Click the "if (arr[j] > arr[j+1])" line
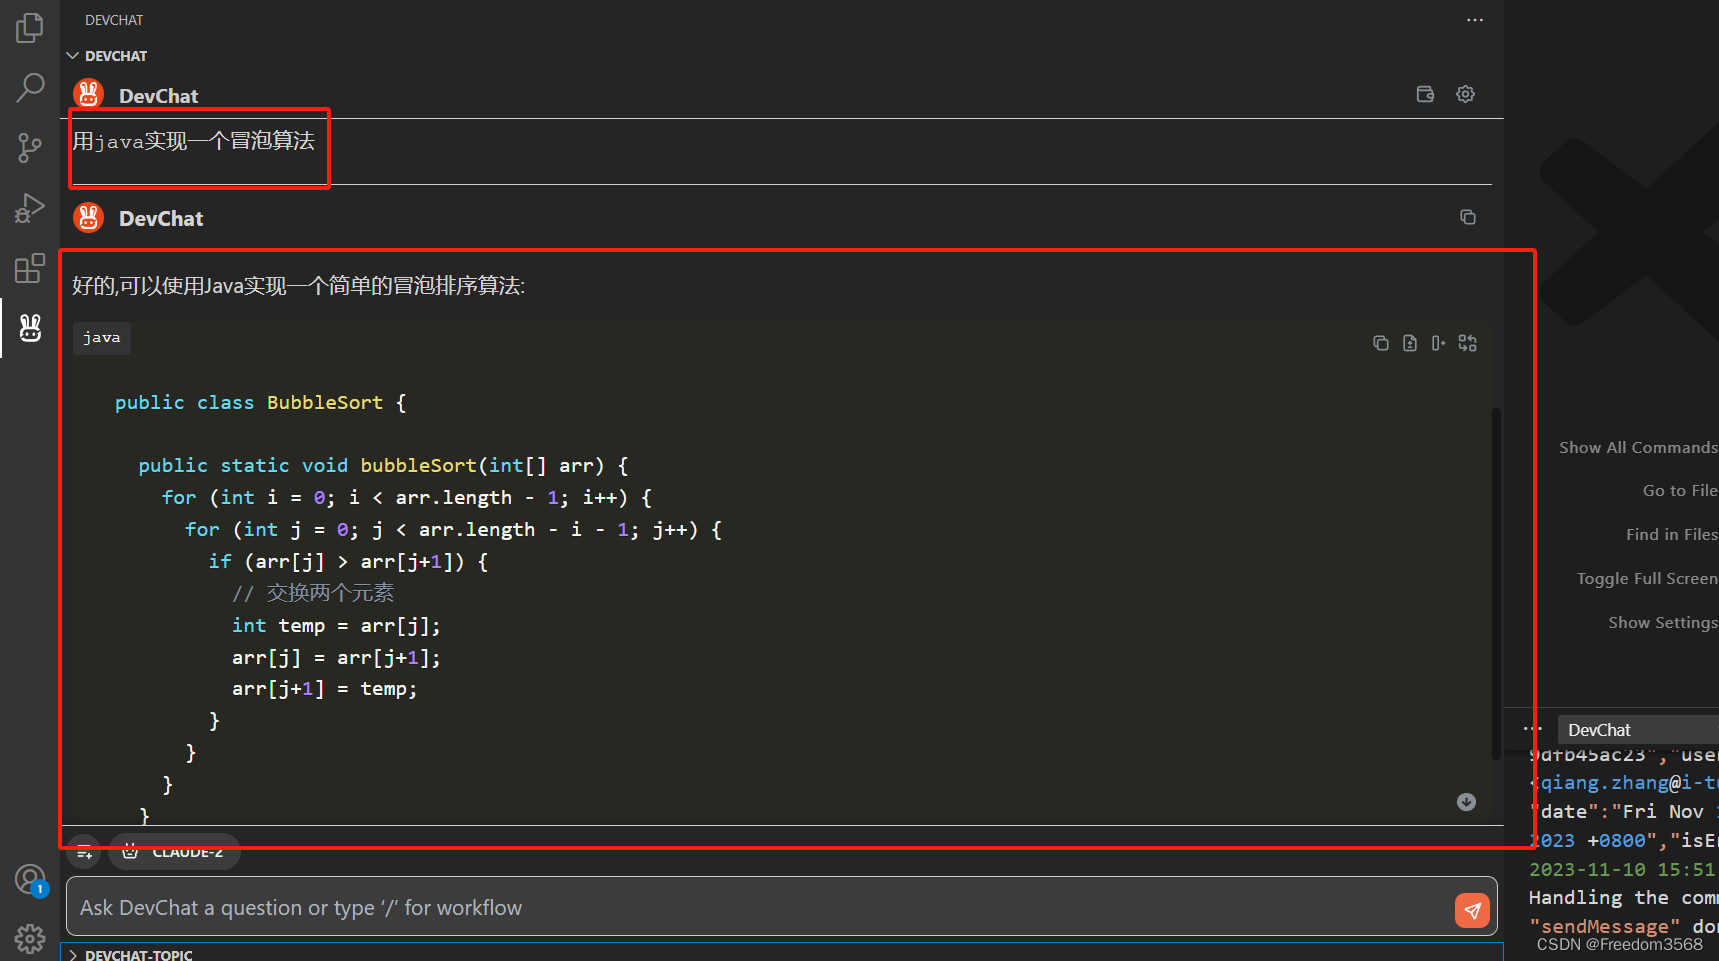The width and height of the screenshot is (1719, 961). (349, 562)
